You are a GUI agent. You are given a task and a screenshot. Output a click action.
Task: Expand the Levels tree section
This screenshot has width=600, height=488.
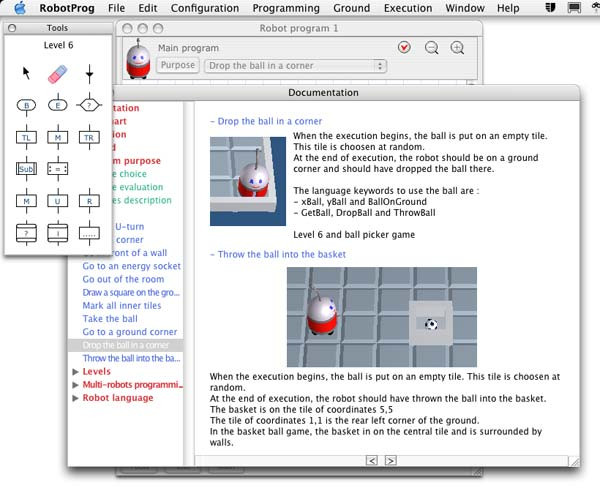pyautogui.click(x=77, y=371)
